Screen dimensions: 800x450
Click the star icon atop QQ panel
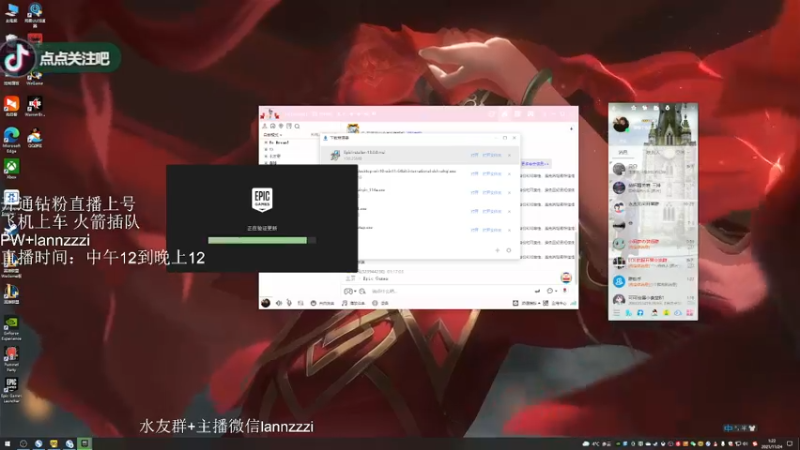pos(634,108)
